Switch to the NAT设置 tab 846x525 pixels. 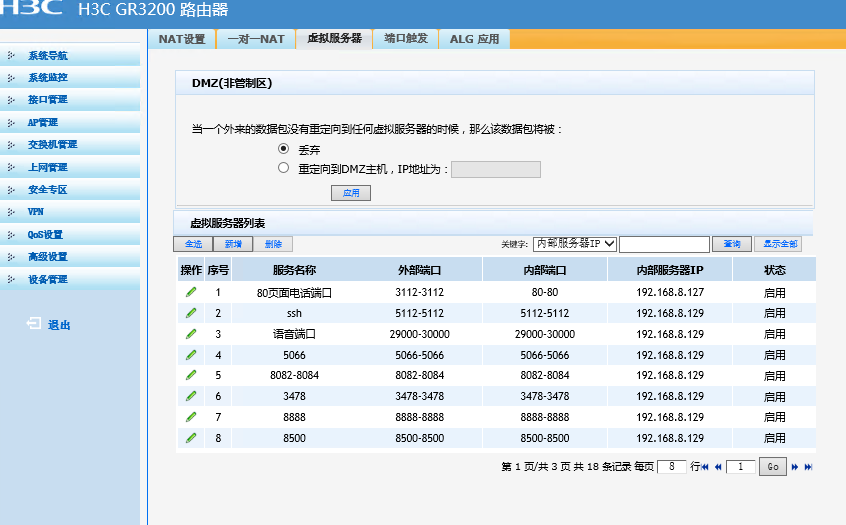pyautogui.click(x=182, y=39)
